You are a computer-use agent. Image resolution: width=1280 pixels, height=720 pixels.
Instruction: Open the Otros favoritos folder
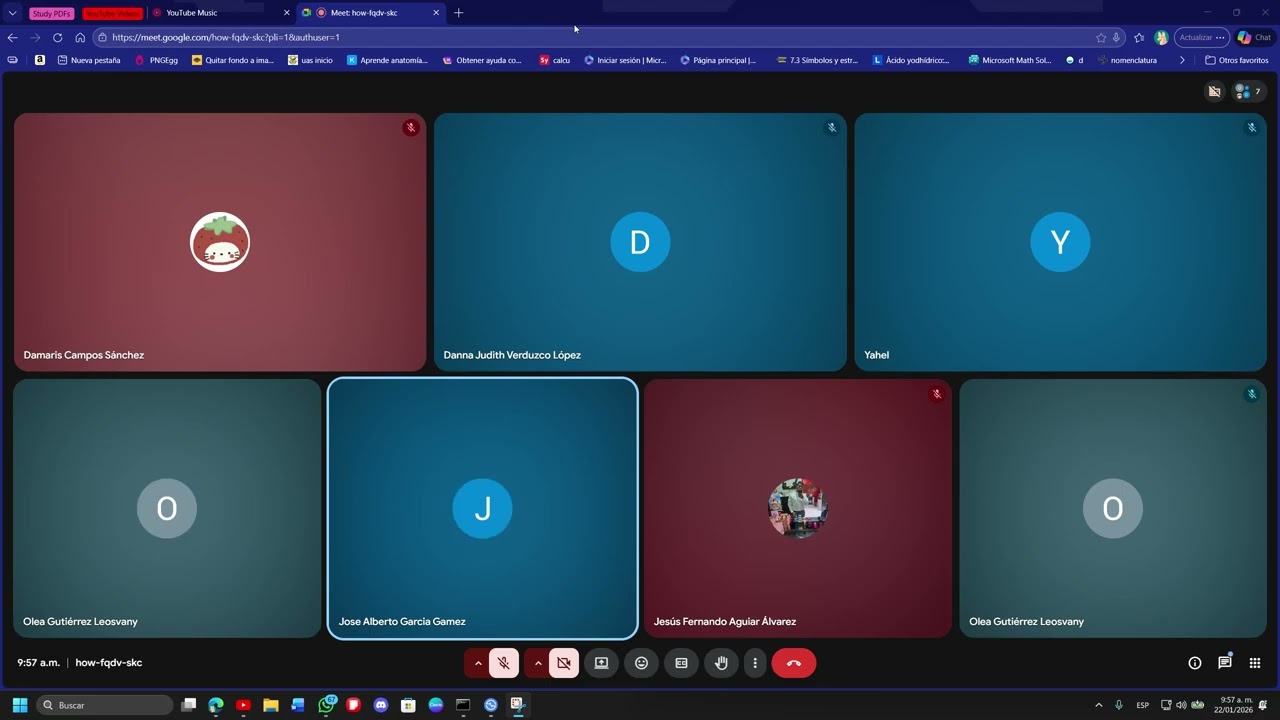[x=1237, y=60]
